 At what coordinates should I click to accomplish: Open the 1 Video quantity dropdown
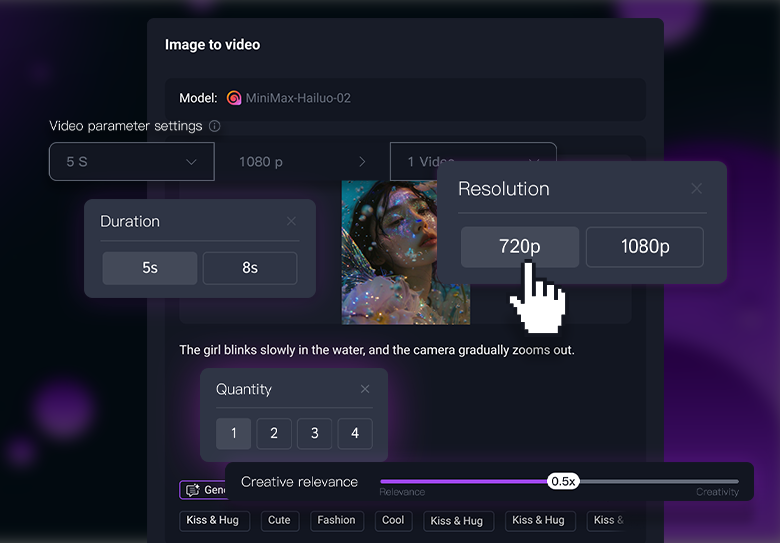(x=472, y=161)
